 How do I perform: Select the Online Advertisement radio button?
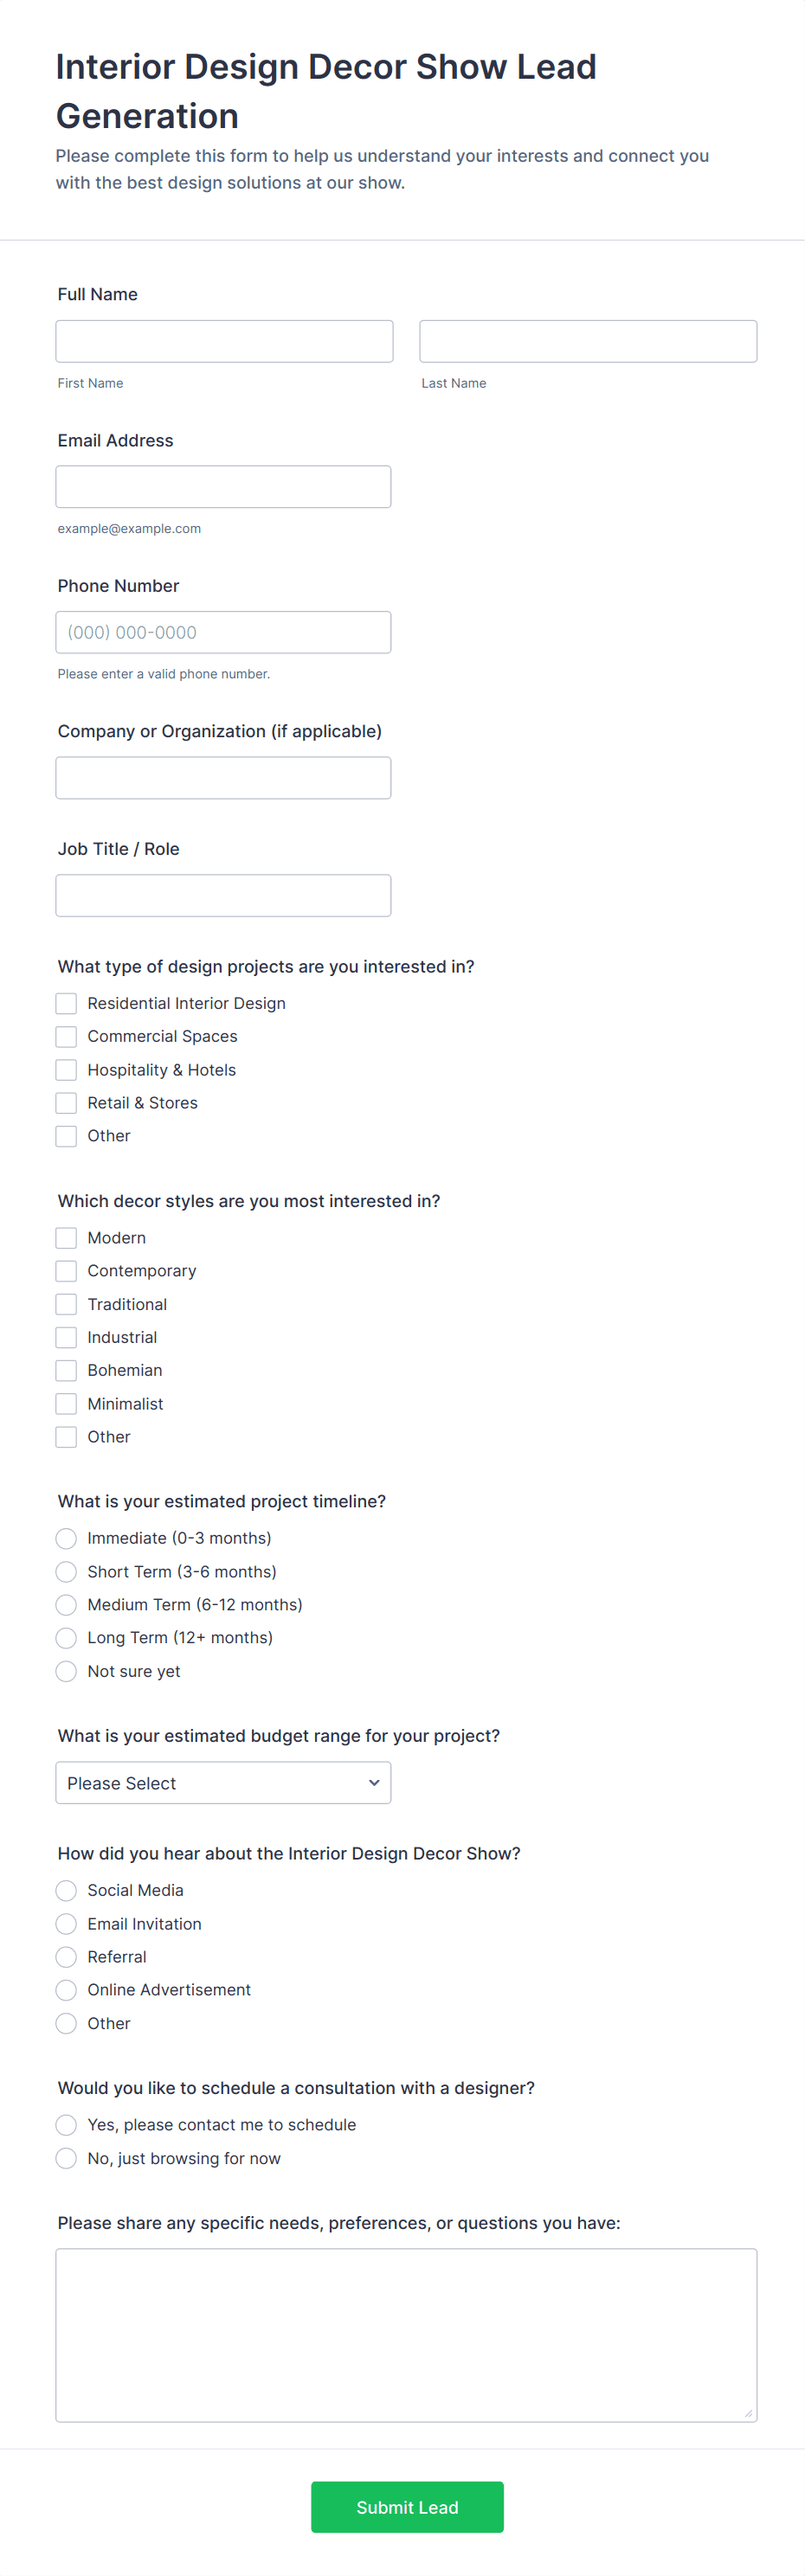[66, 1990]
